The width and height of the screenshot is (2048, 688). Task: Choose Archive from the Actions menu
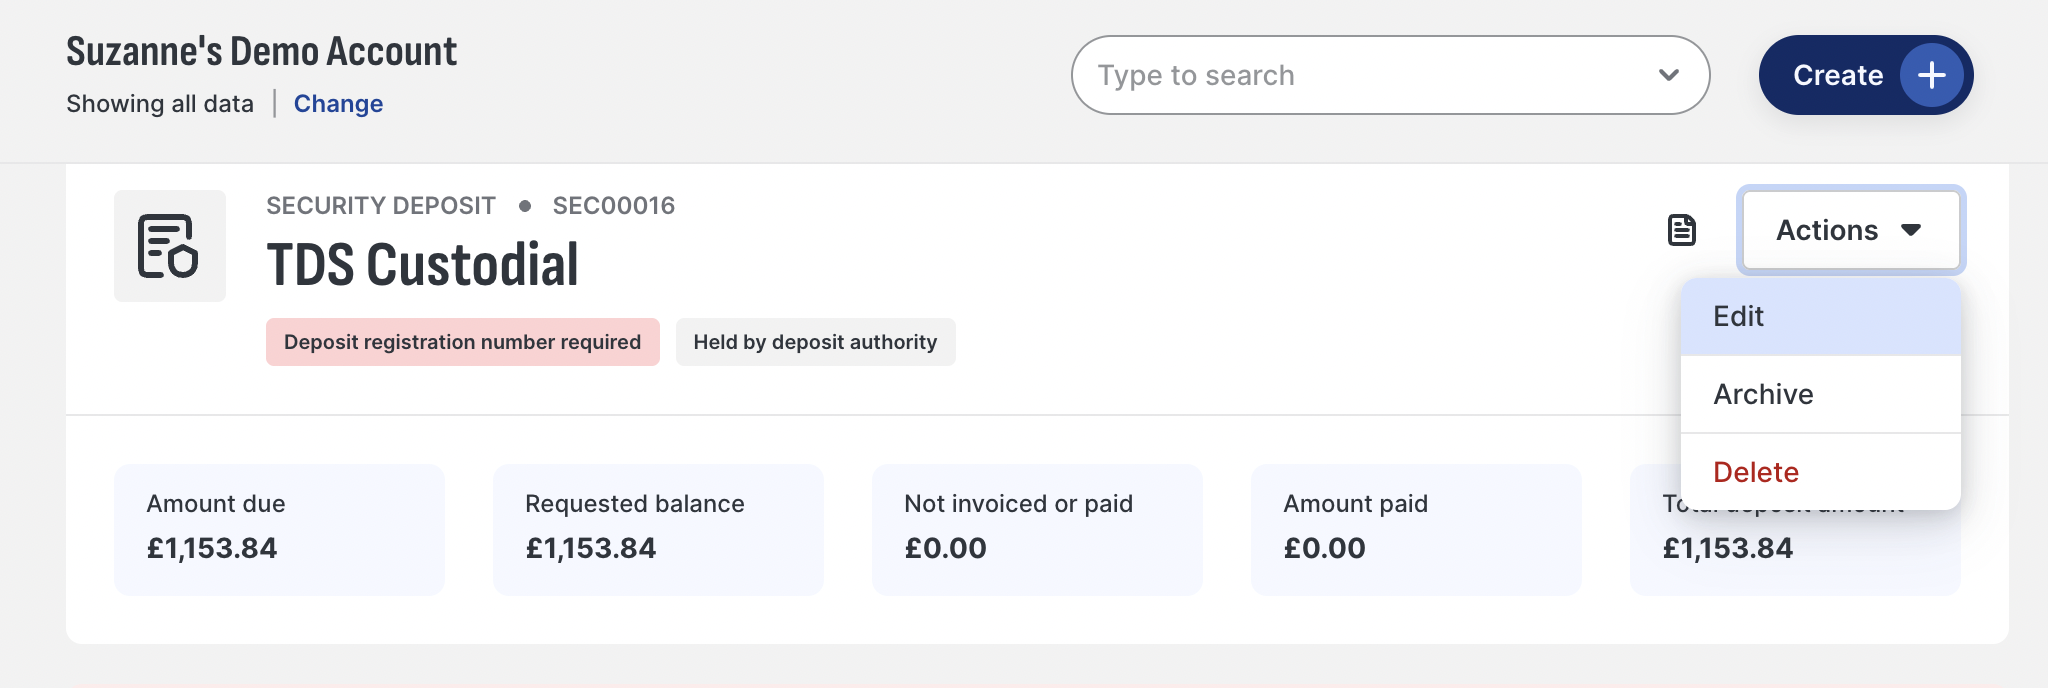click(1820, 394)
